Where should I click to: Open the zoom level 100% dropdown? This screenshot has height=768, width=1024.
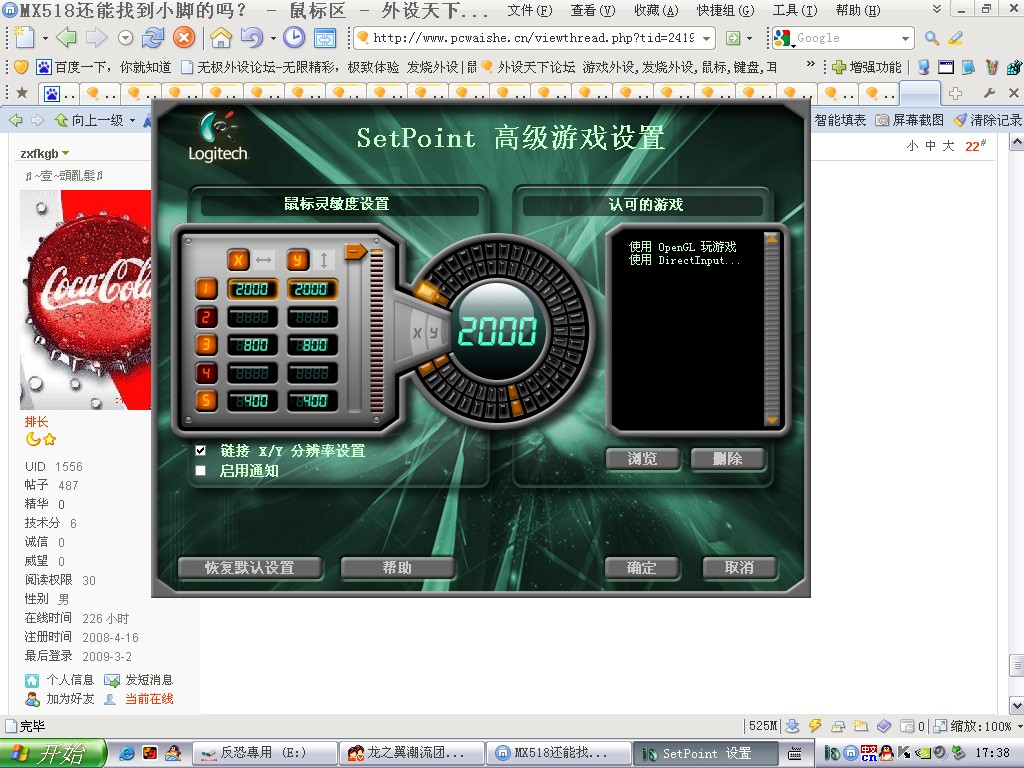click(1018, 727)
